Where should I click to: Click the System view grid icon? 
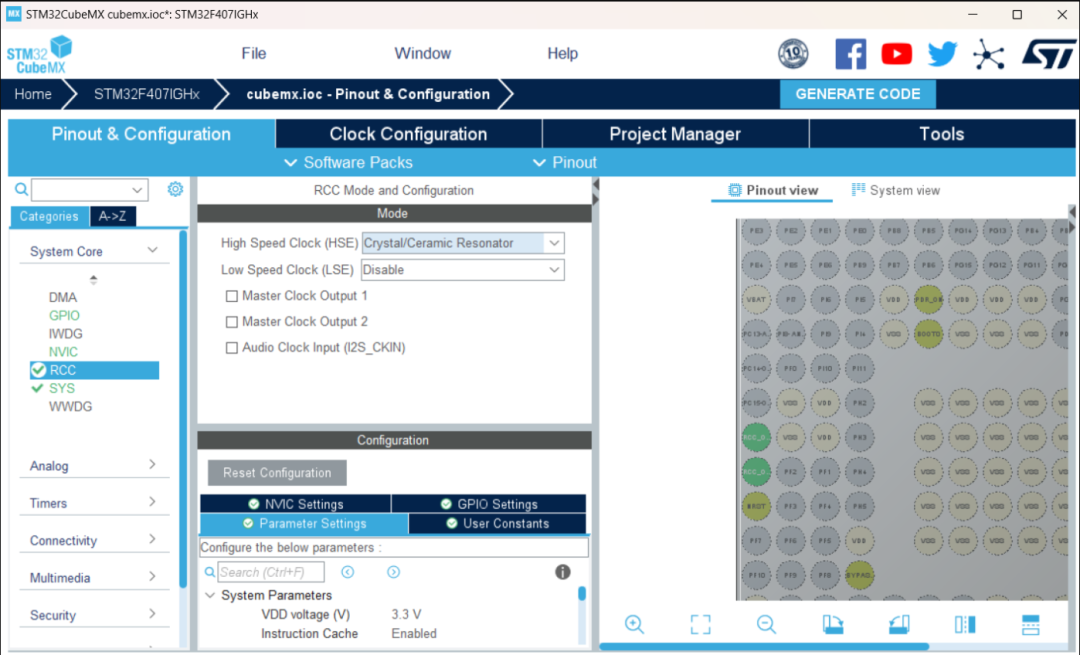[858, 189]
